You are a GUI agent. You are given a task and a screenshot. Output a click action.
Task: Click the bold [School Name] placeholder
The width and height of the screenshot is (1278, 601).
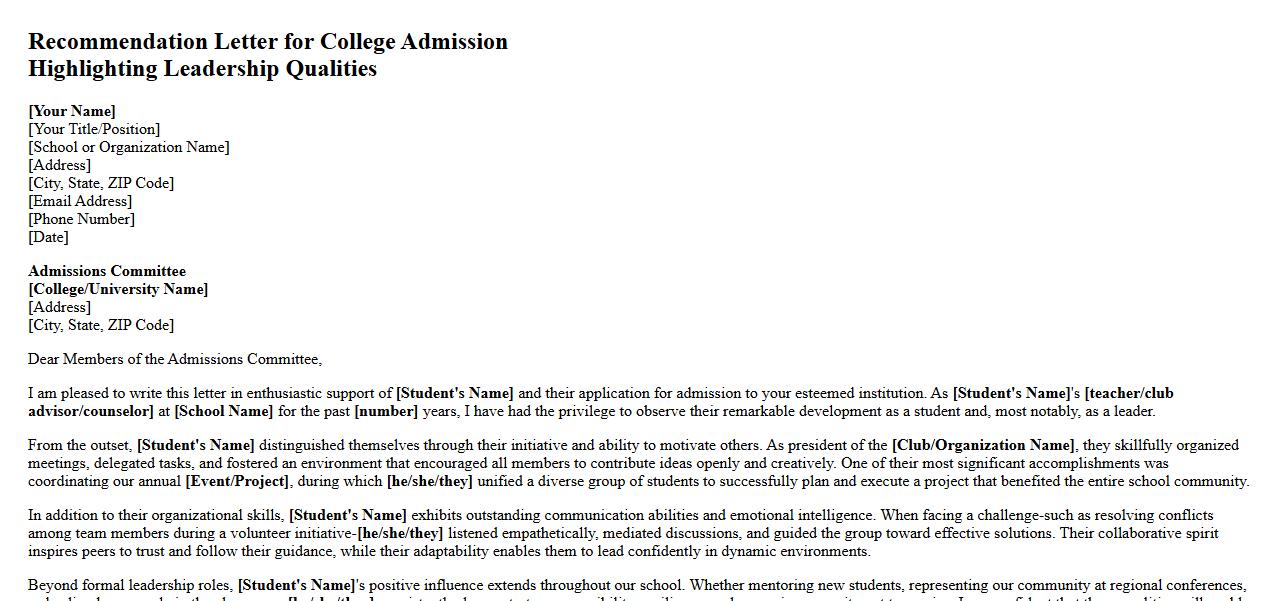coord(223,411)
